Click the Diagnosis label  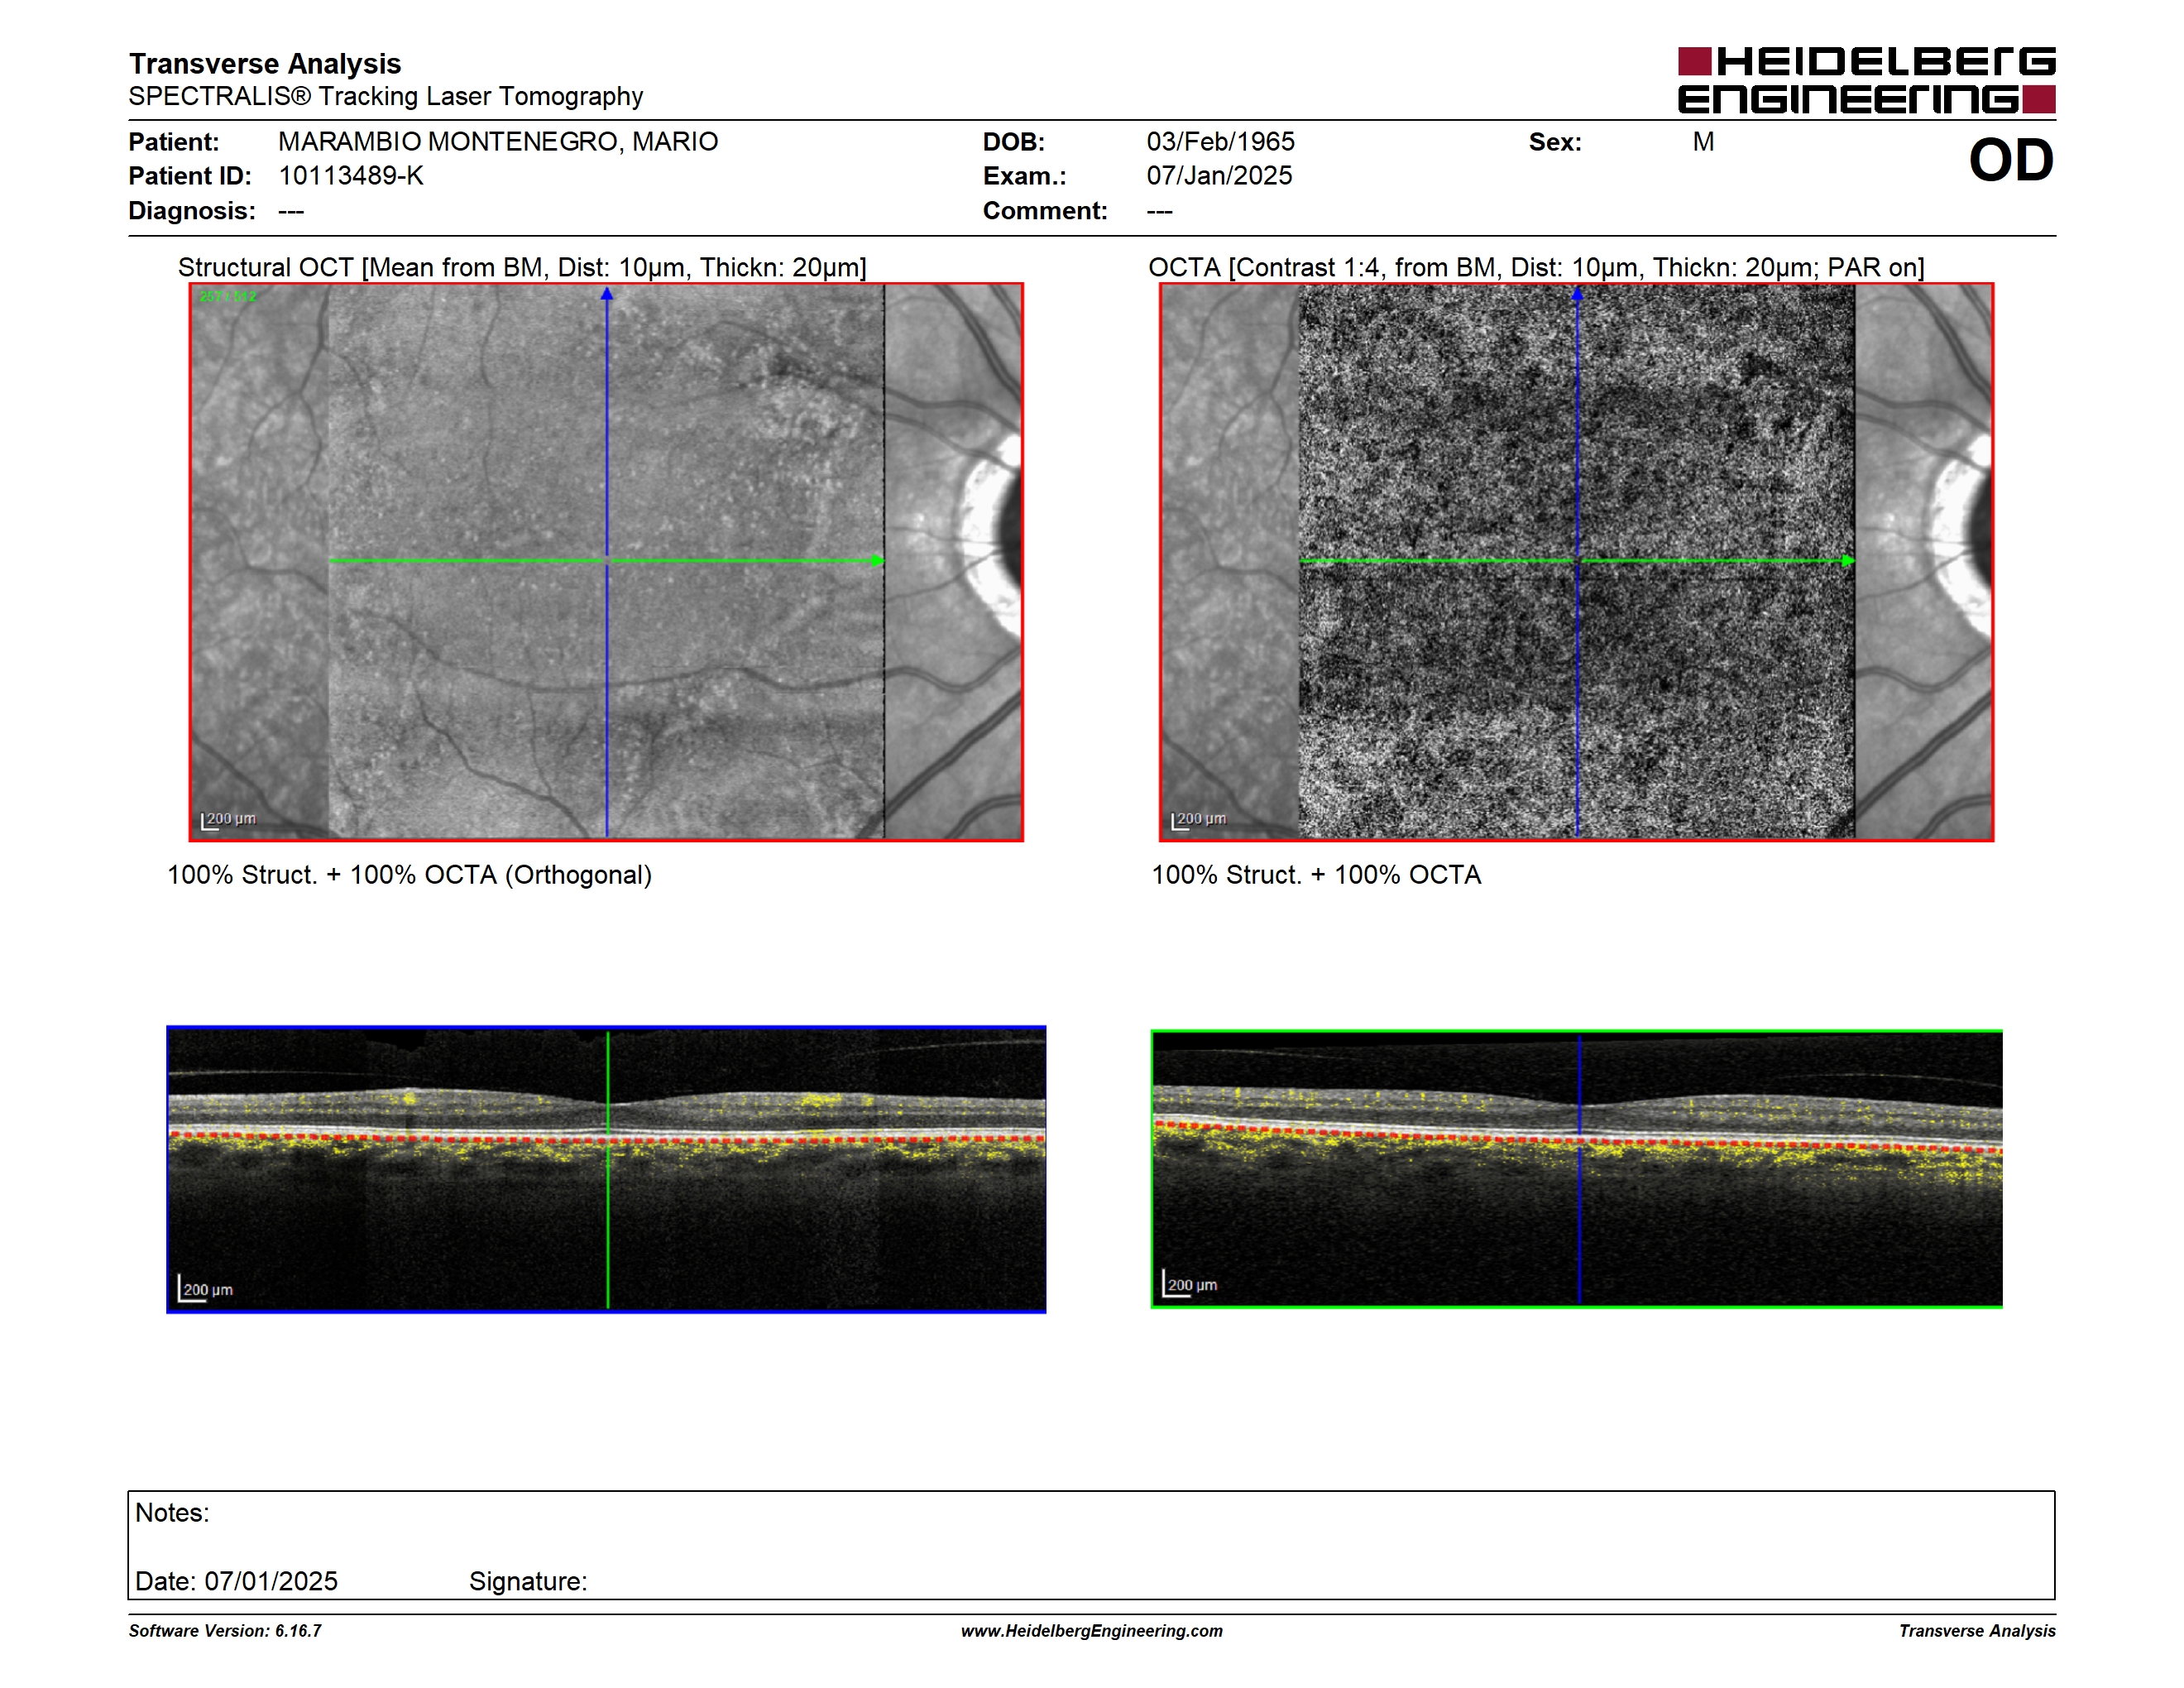point(192,210)
